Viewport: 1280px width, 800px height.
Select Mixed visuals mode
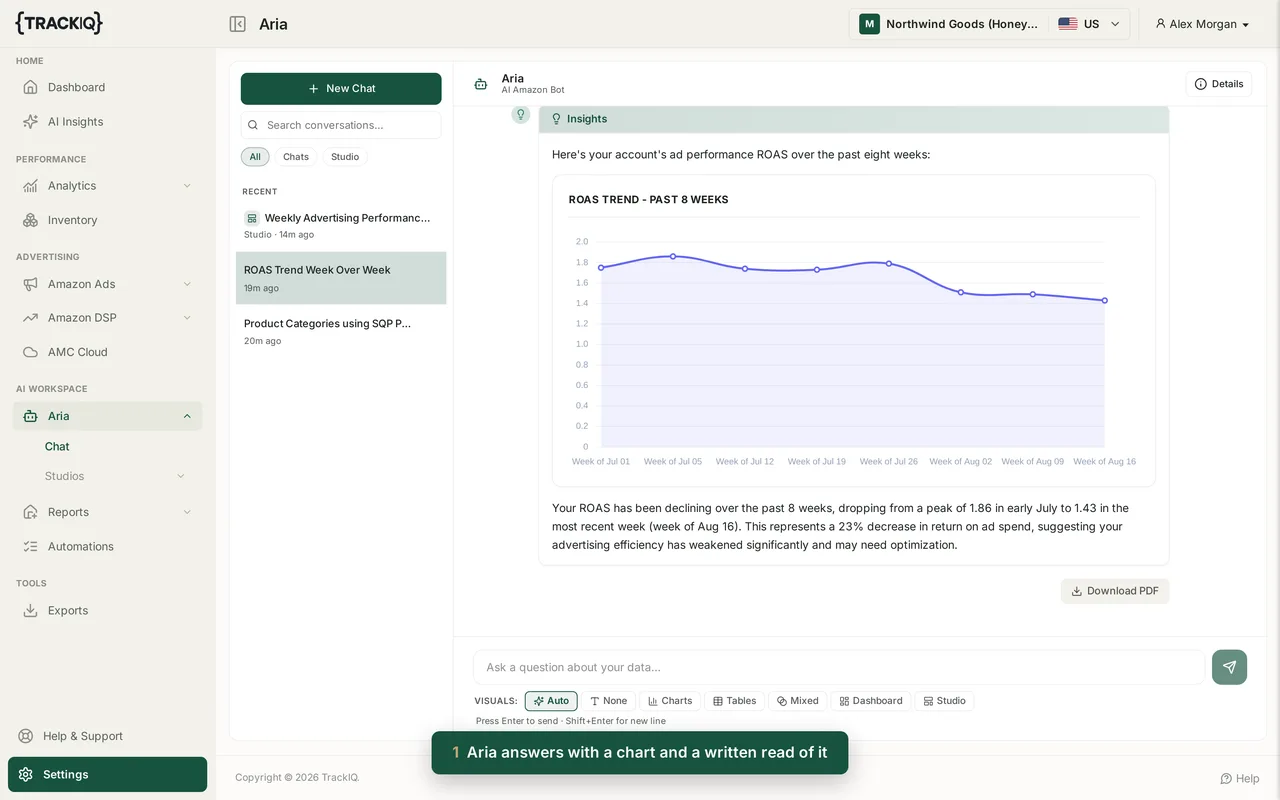(798, 701)
